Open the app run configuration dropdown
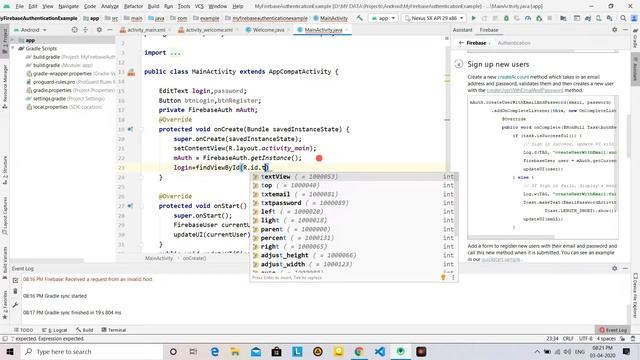The image size is (640, 360). 382,18
